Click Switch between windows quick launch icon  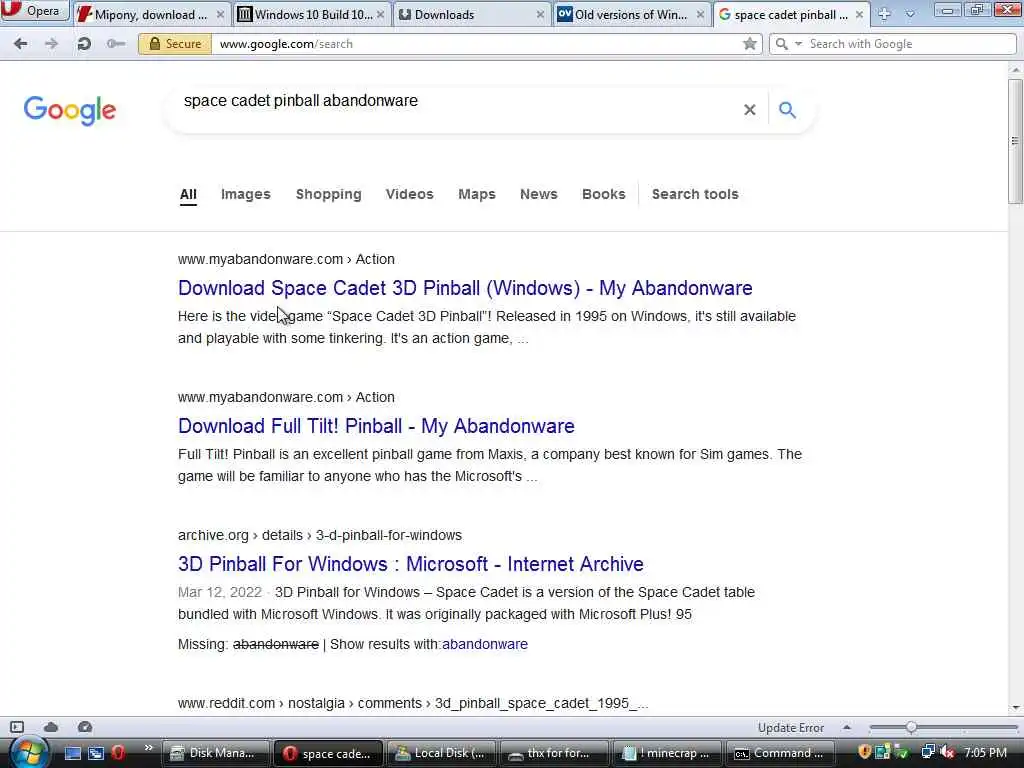96,753
